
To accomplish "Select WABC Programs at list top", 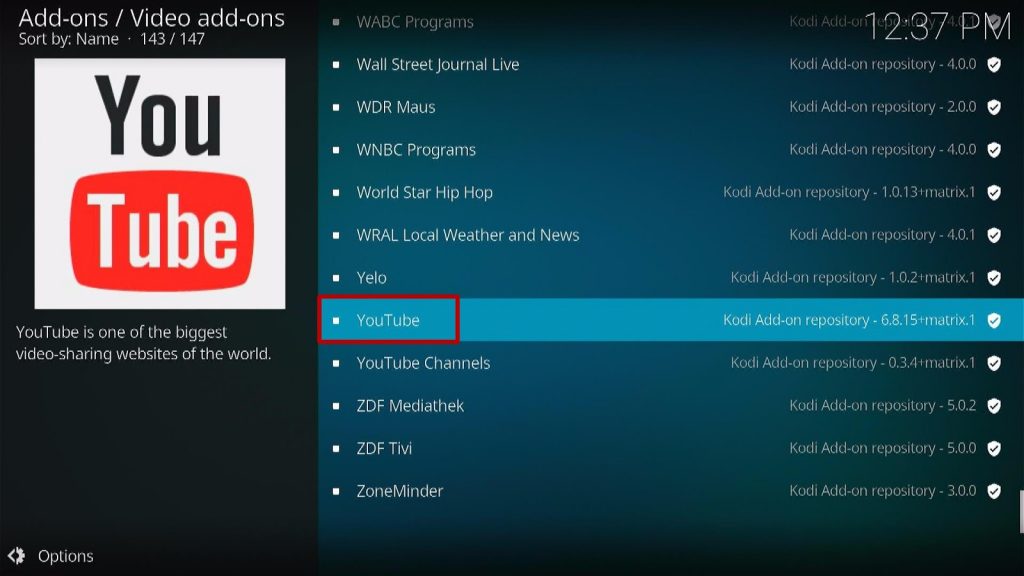I will coord(671,22).
